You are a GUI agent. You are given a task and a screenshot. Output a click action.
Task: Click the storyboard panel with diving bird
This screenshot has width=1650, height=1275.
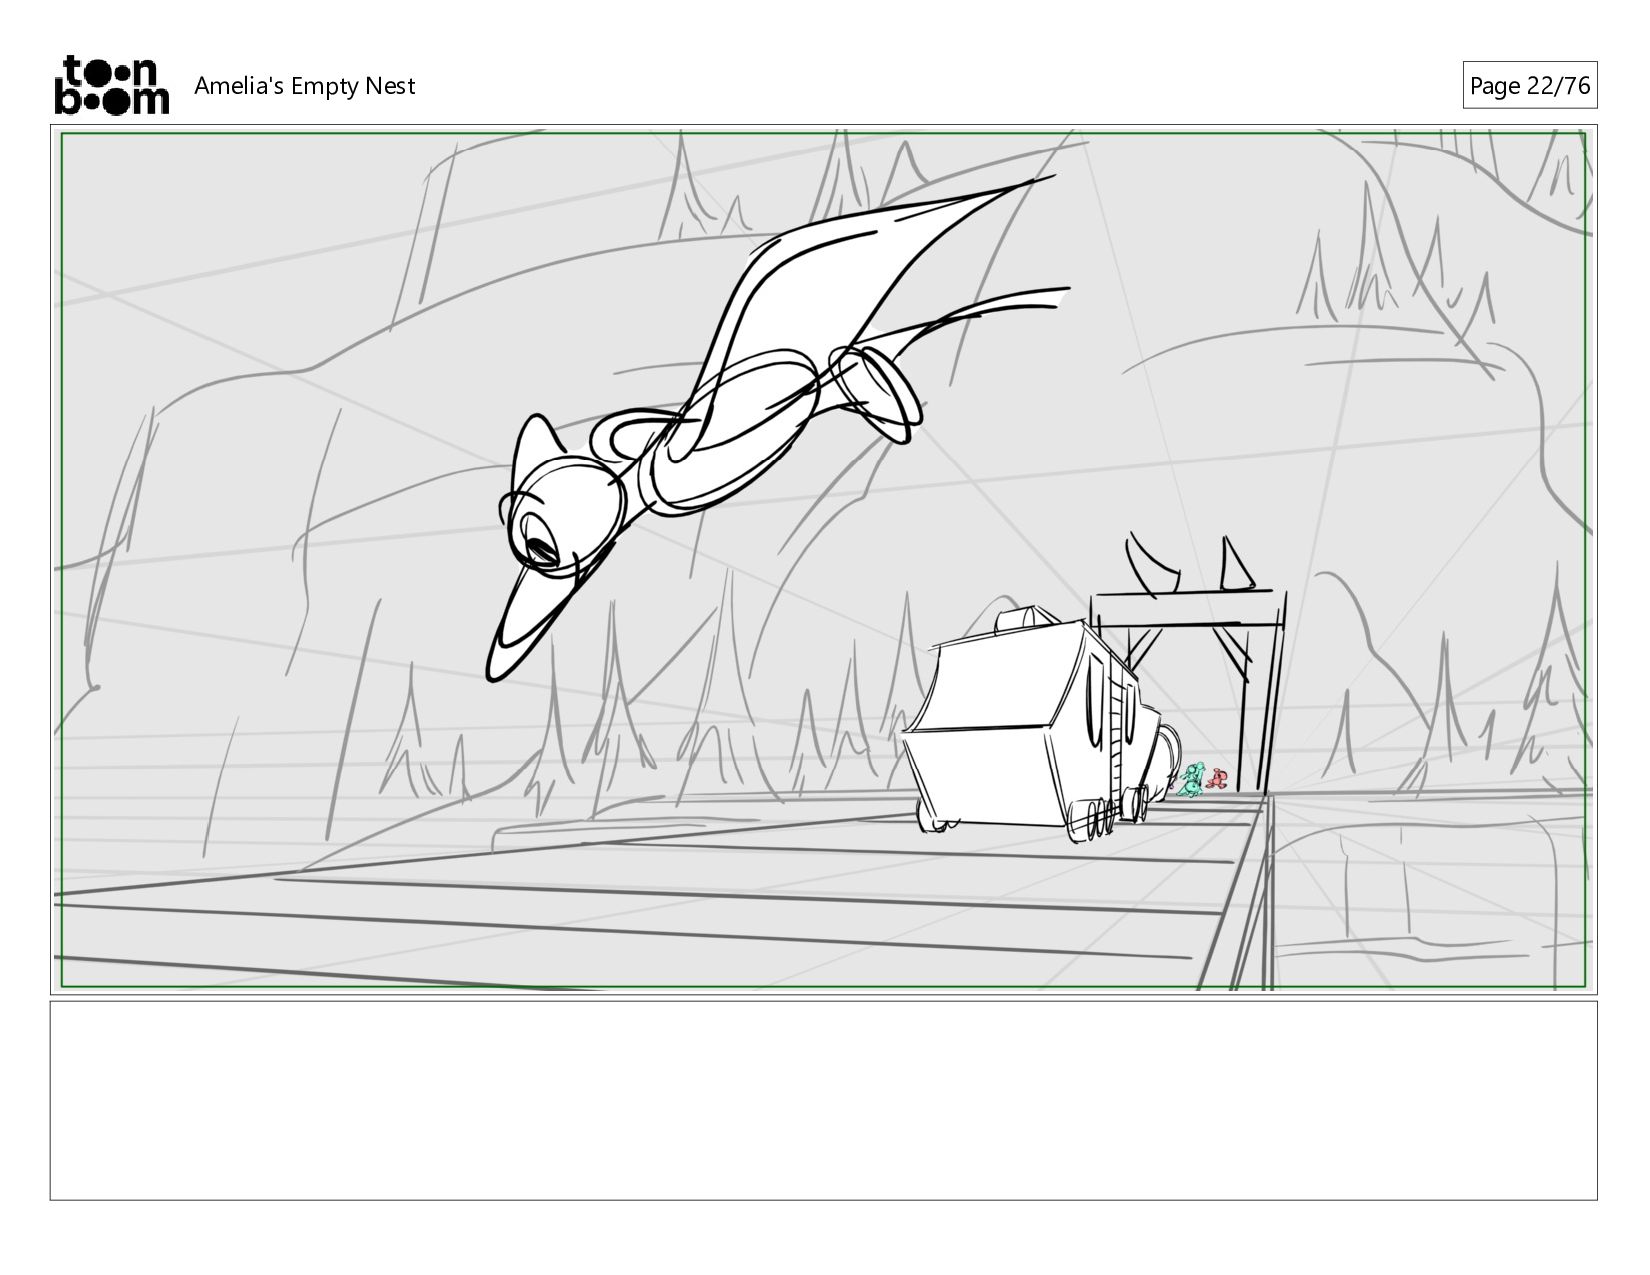pyautogui.click(x=824, y=559)
